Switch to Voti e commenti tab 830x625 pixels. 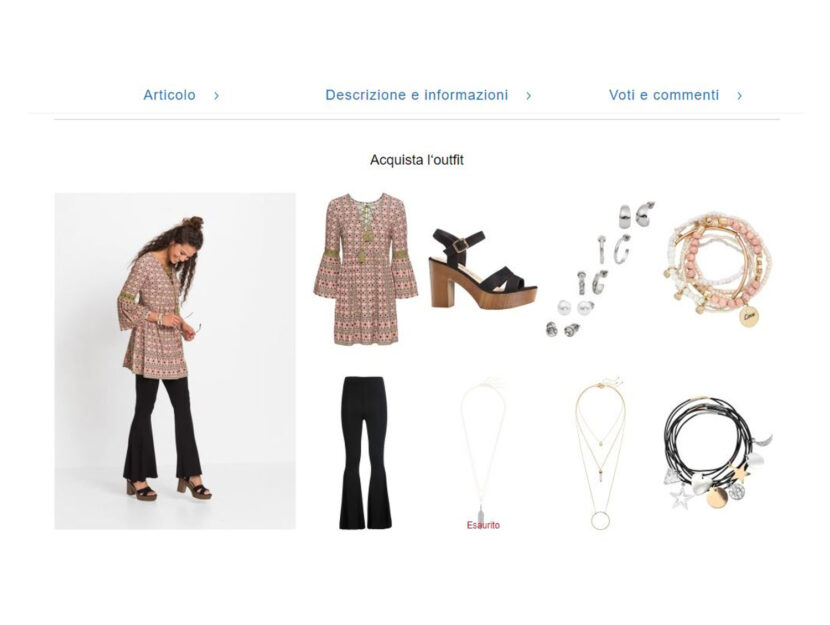[664, 95]
